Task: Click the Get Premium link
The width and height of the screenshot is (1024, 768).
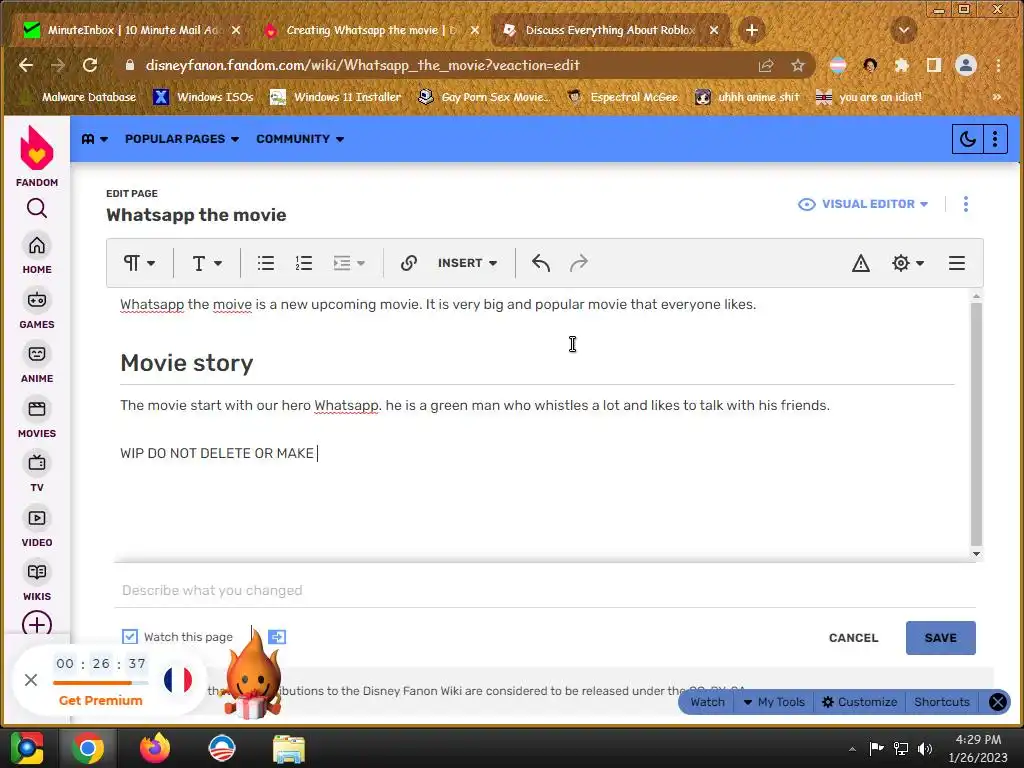Action: [x=101, y=700]
